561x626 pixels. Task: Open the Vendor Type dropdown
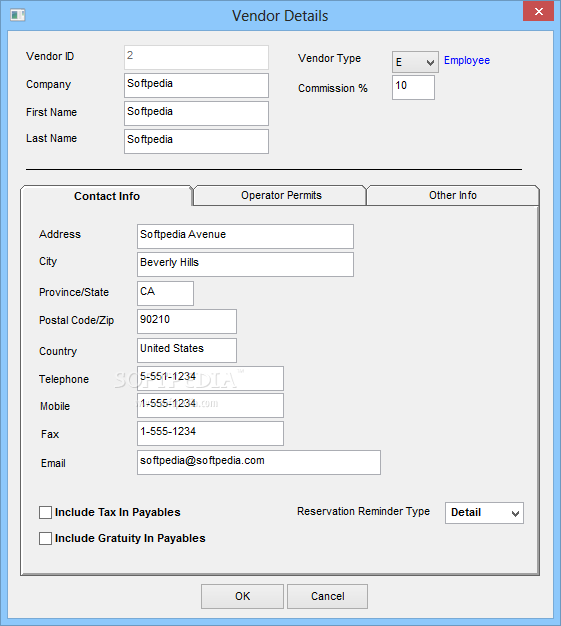(415, 62)
